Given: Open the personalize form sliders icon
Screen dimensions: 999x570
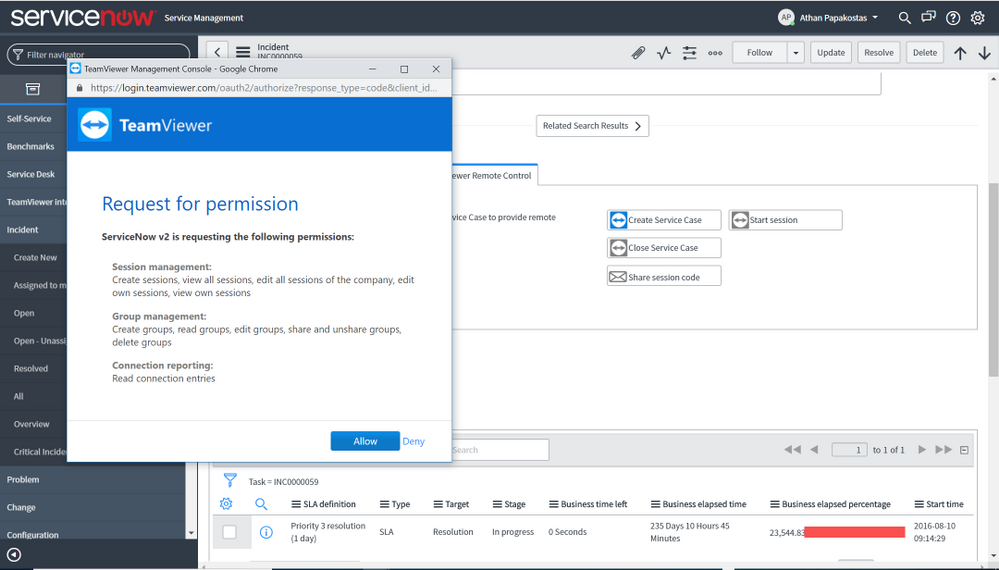Looking at the screenshot, I should [689, 53].
